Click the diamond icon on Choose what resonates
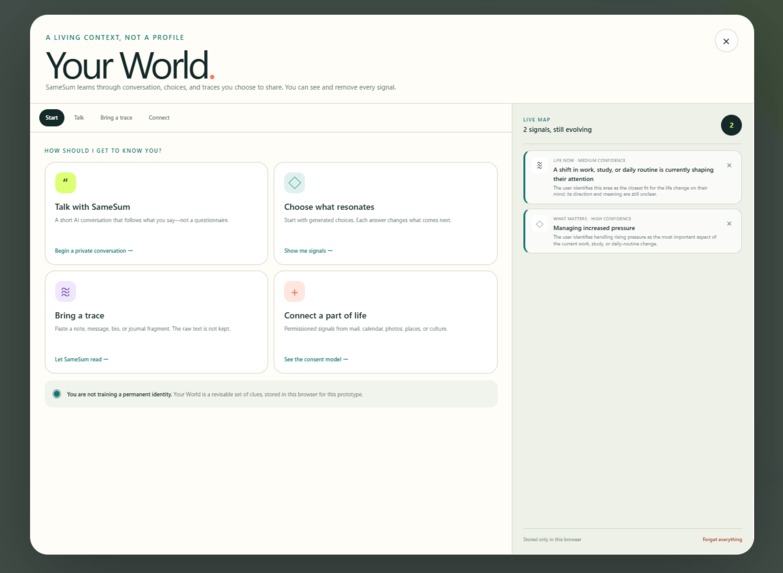The height and width of the screenshot is (573, 783). tap(295, 183)
